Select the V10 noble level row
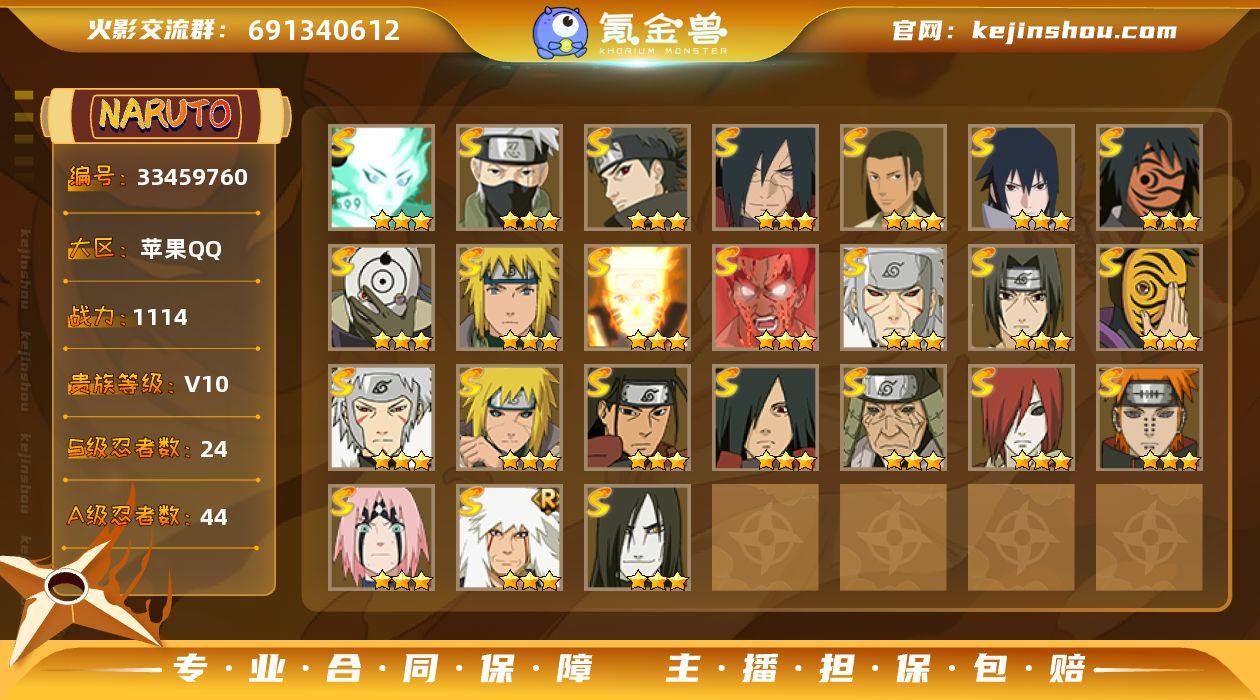The width and height of the screenshot is (1260, 700). coord(162,384)
